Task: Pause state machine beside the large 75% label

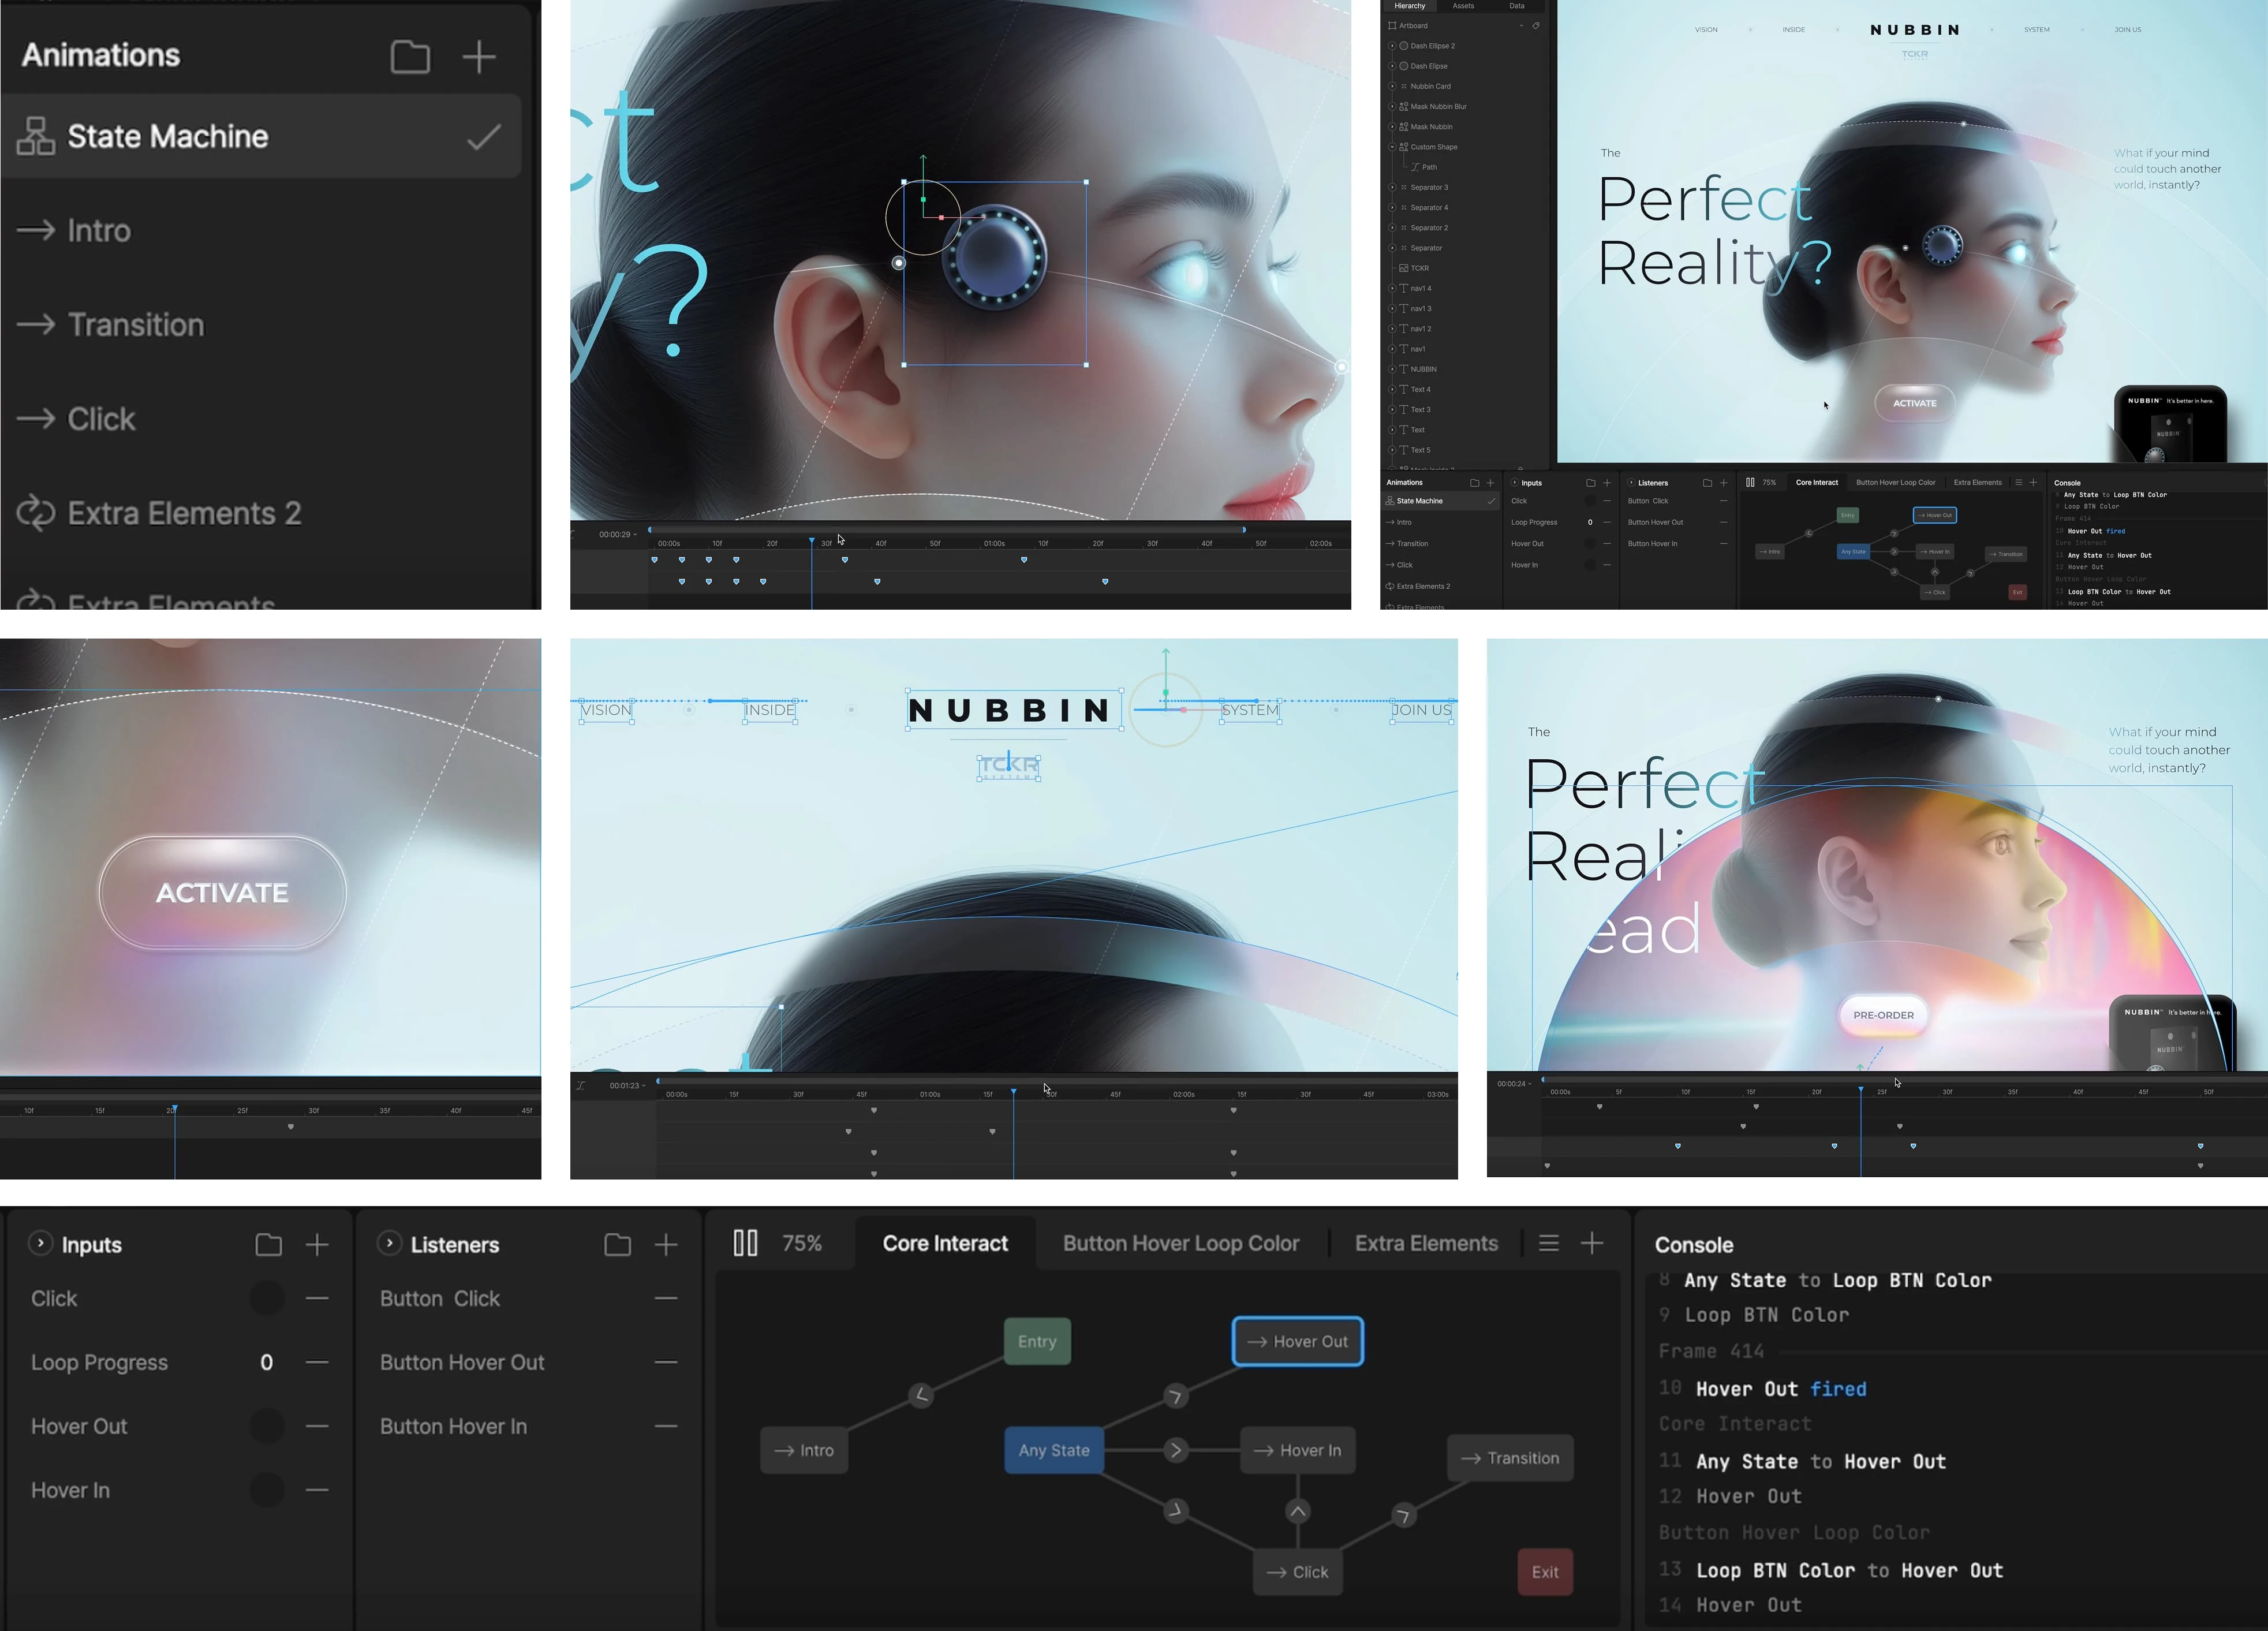Action: [746, 1243]
